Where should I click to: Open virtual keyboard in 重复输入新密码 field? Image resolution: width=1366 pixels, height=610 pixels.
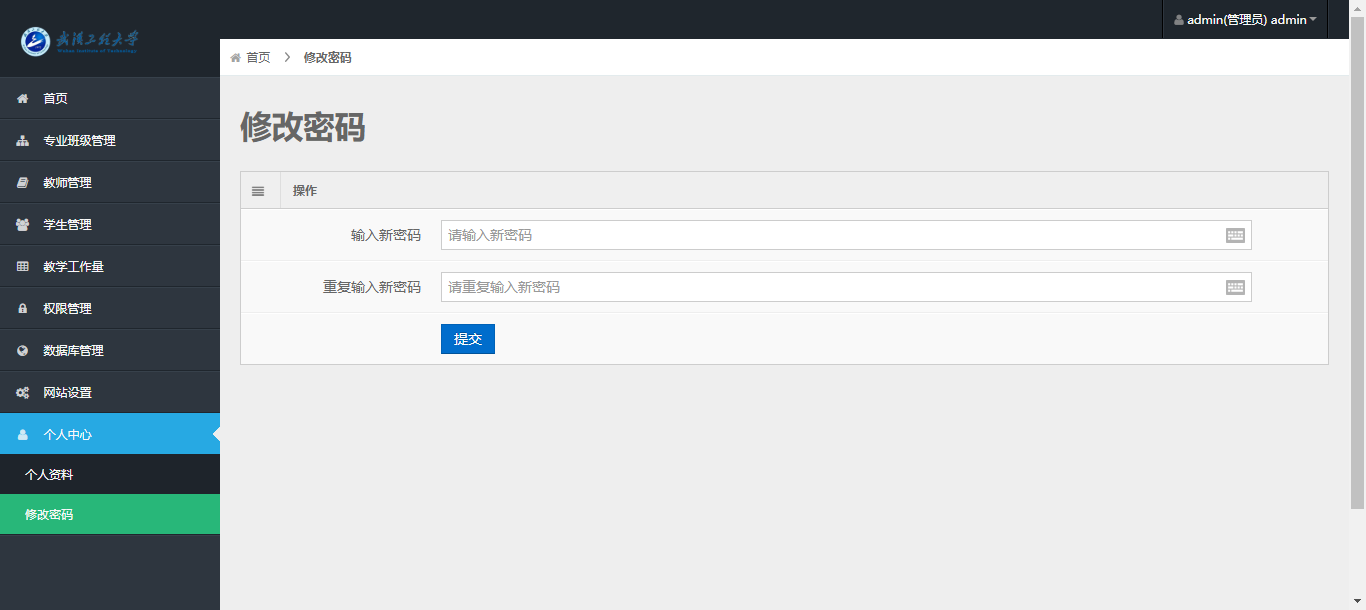point(1235,287)
